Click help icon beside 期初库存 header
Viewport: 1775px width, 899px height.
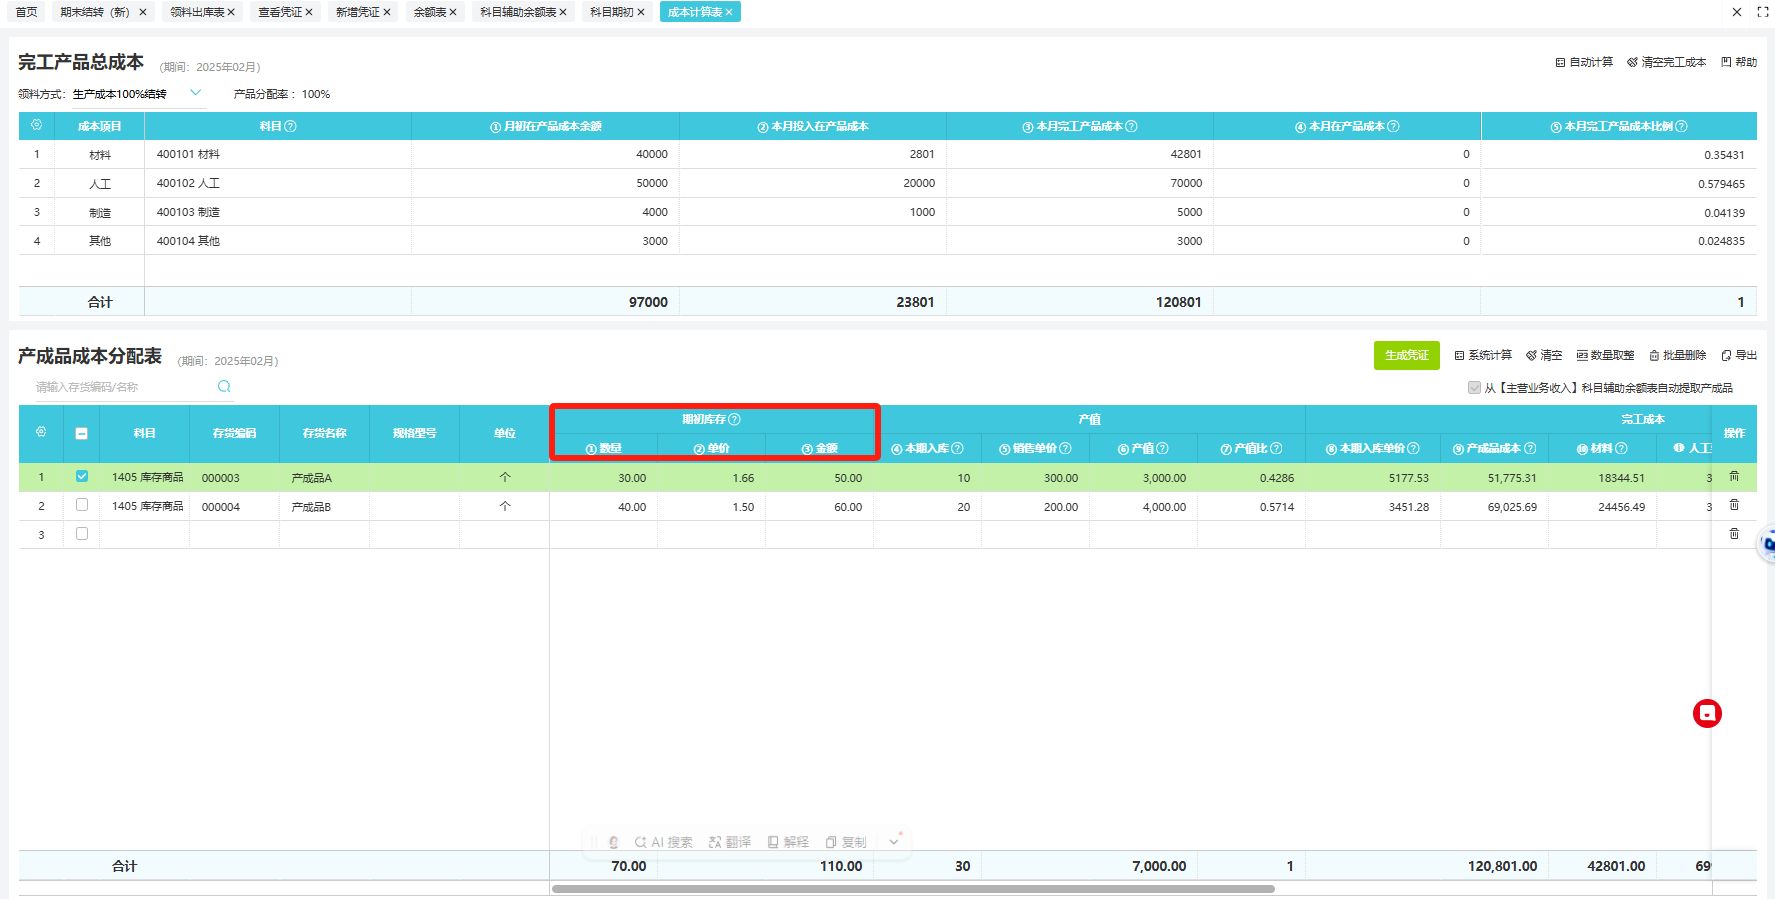pos(735,420)
